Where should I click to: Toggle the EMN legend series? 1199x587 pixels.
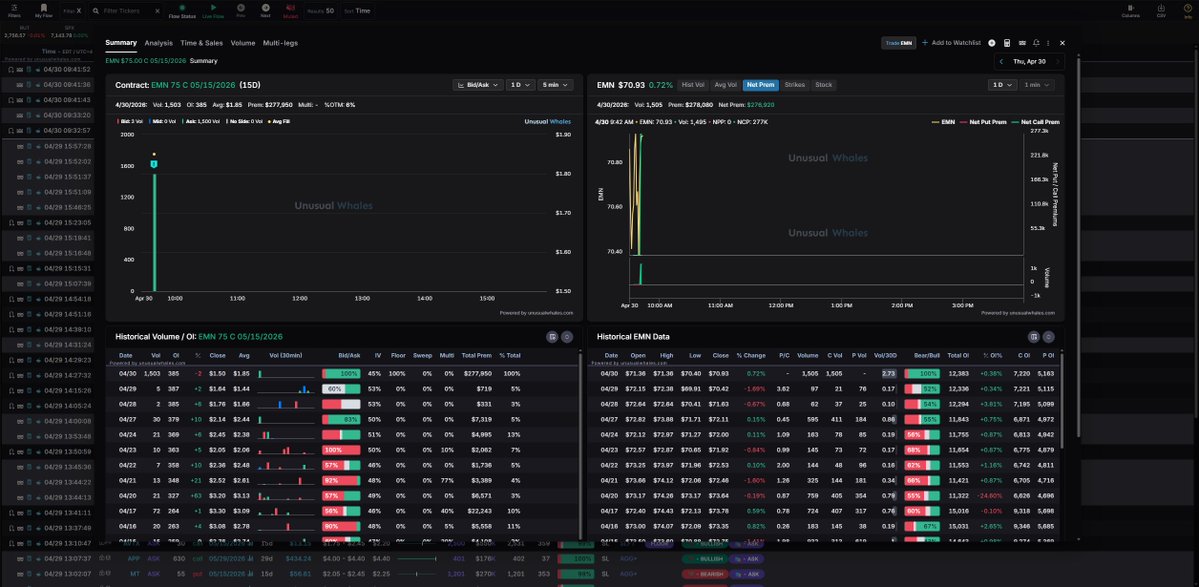coord(944,122)
